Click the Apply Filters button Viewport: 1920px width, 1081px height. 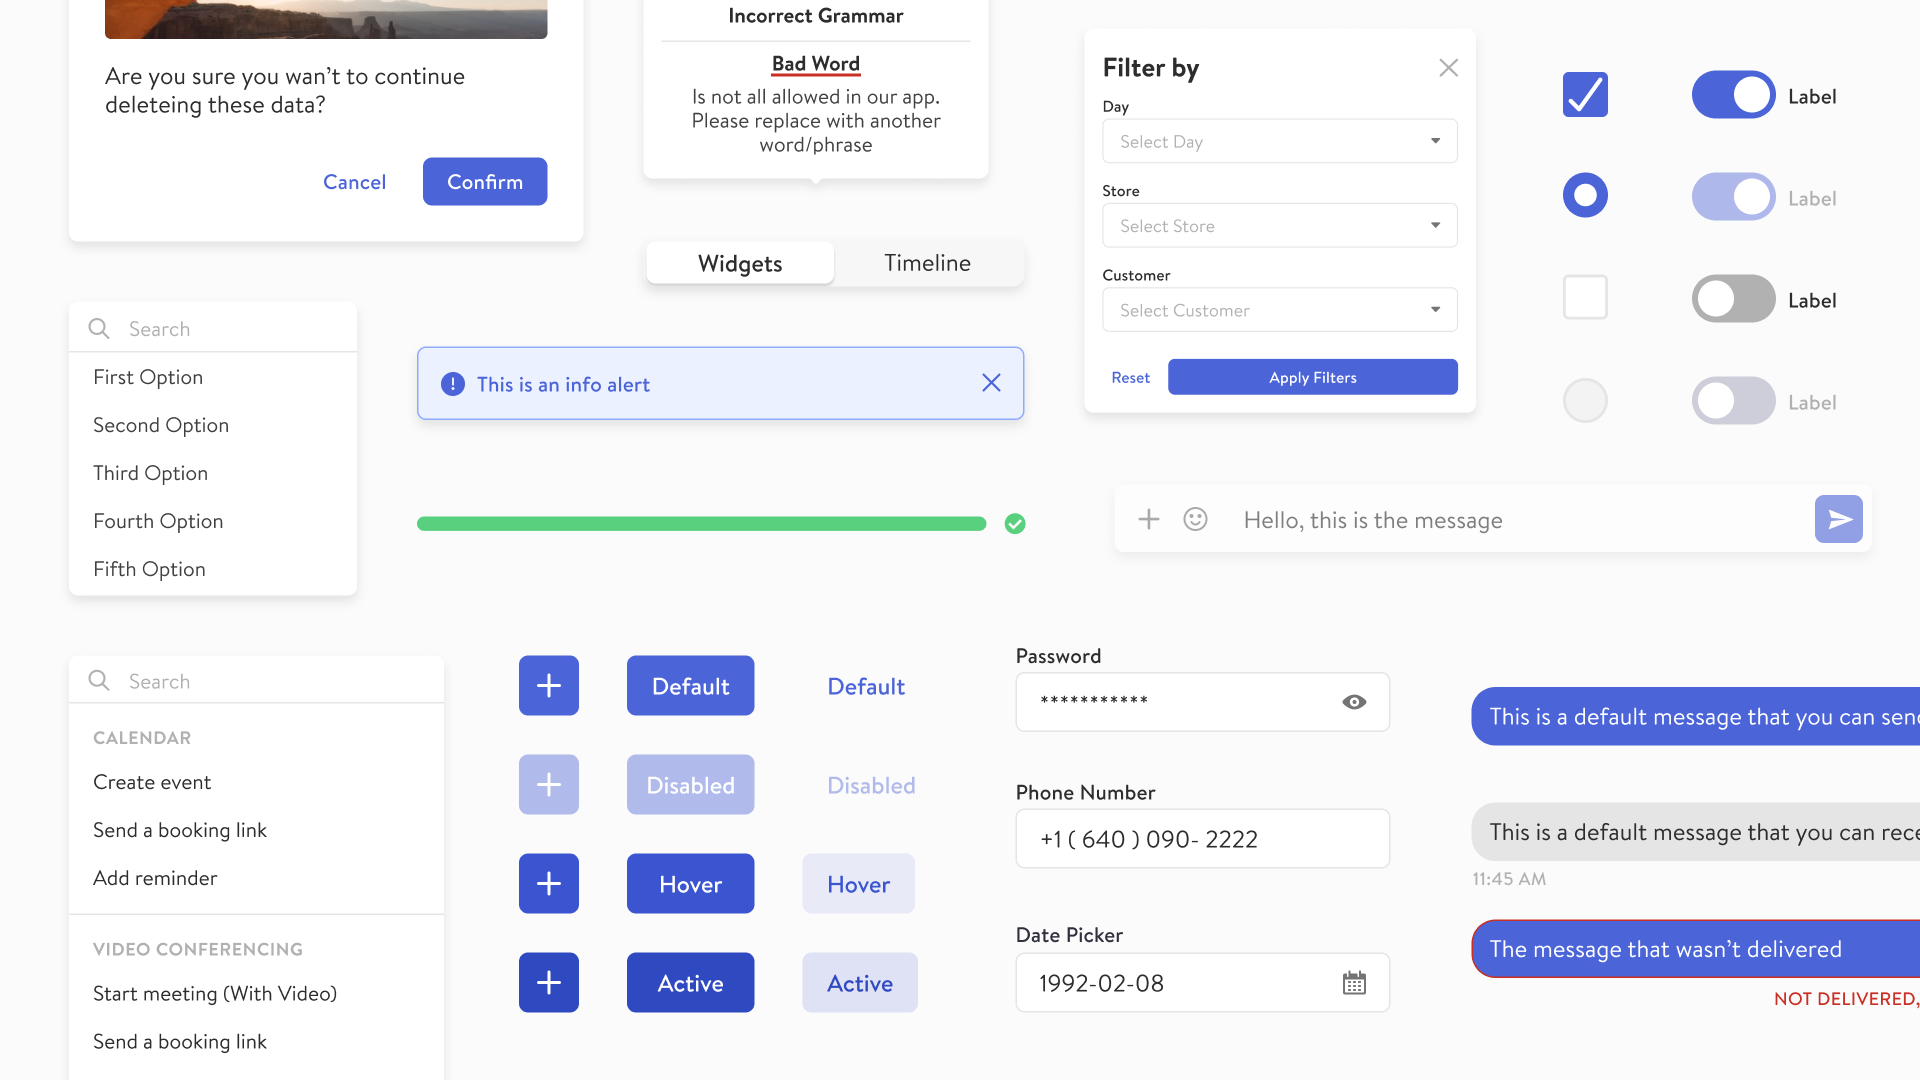pyautogui.click(x=1312, y=376)
